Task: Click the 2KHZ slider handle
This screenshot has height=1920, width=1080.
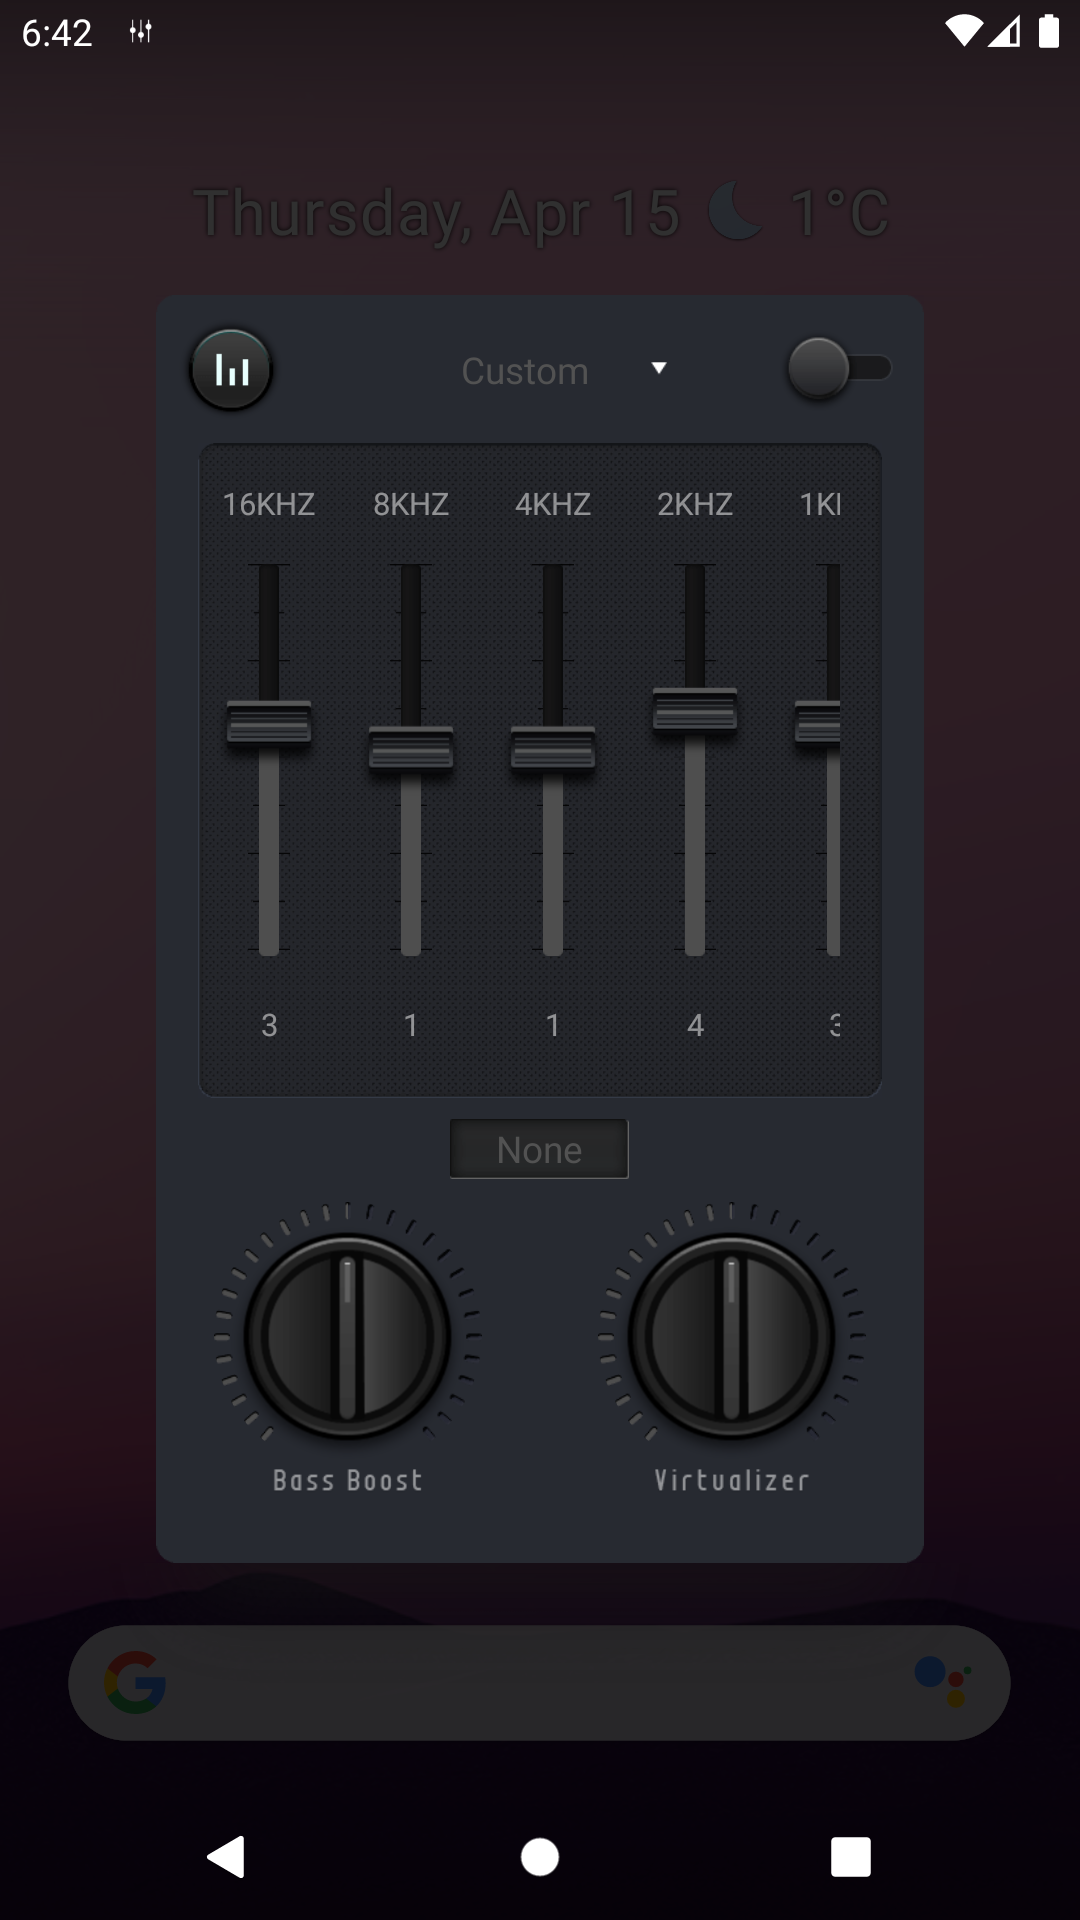Action: [695, 710]
